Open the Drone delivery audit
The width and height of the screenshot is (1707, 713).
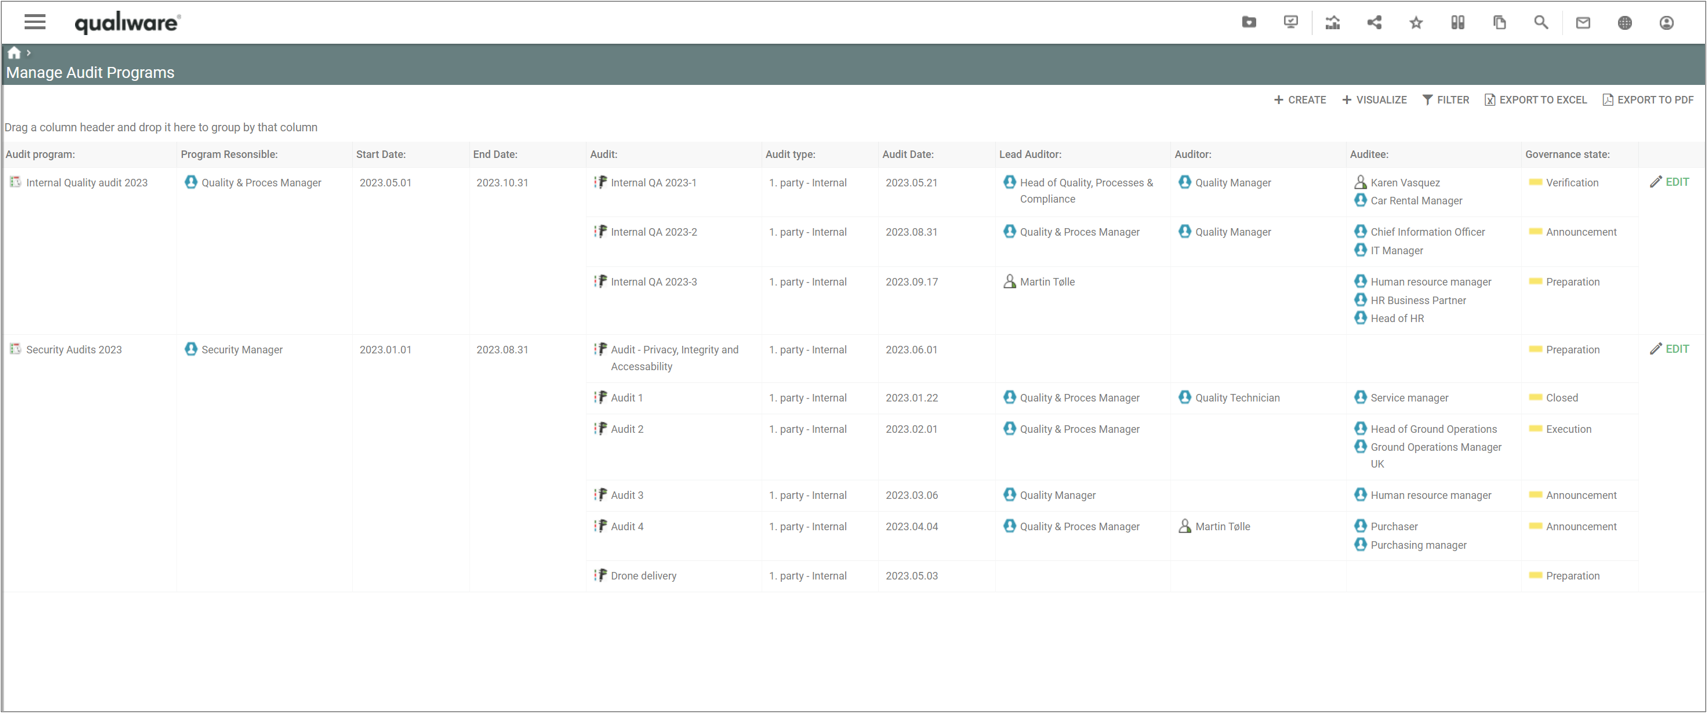coord(644,576)
